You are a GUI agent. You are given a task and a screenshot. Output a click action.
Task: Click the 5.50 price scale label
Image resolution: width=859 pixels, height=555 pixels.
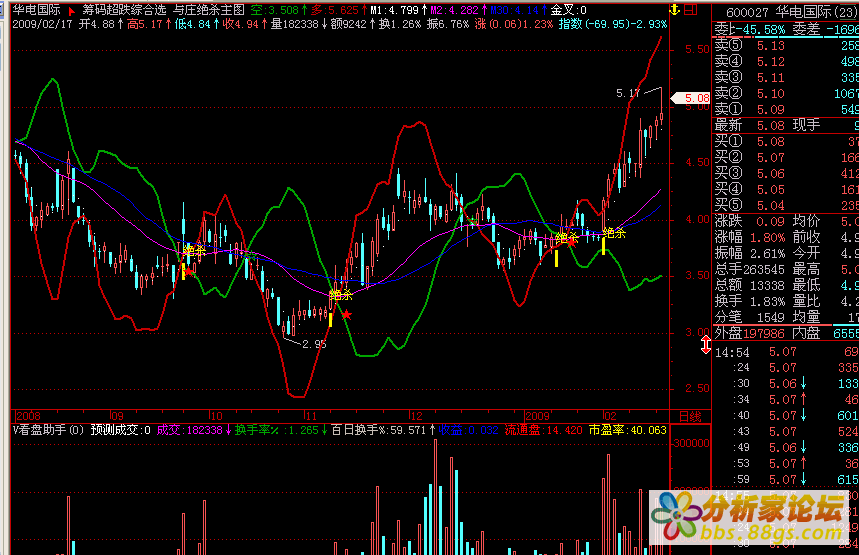click(x=697, y=49)
